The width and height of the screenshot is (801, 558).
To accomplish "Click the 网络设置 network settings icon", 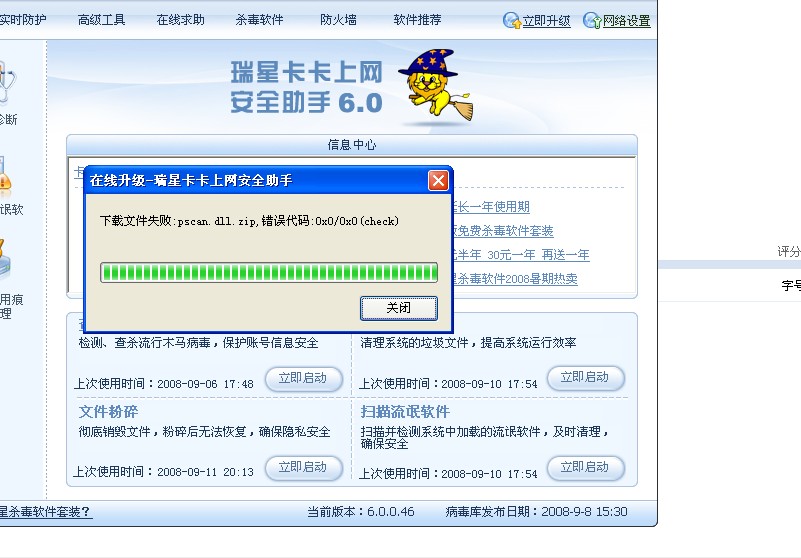I will (x=592, y=20).
